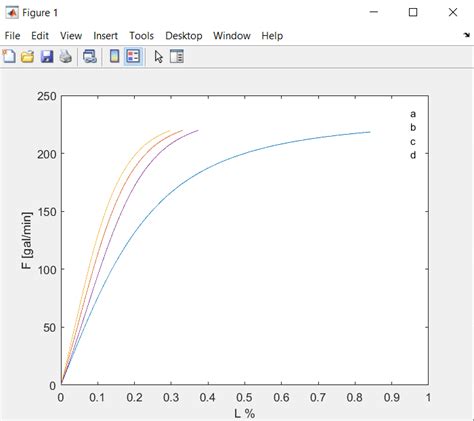The image size is (474, 421).
Task: Click the y-axis tick label 250
Action: pyautogui.click(x=47, y=97)
